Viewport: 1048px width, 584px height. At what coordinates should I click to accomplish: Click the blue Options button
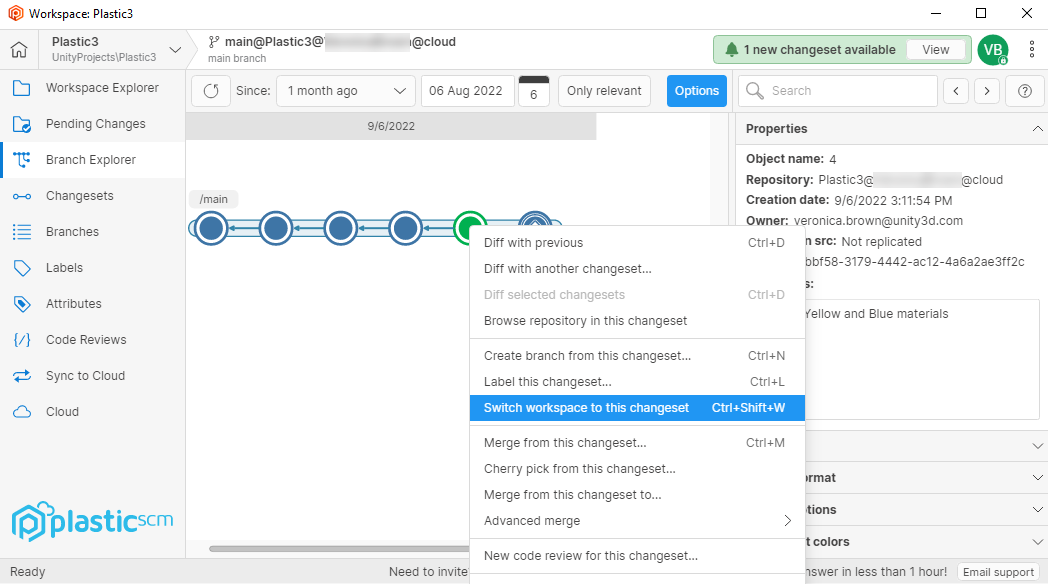click(x=697, y=91)
